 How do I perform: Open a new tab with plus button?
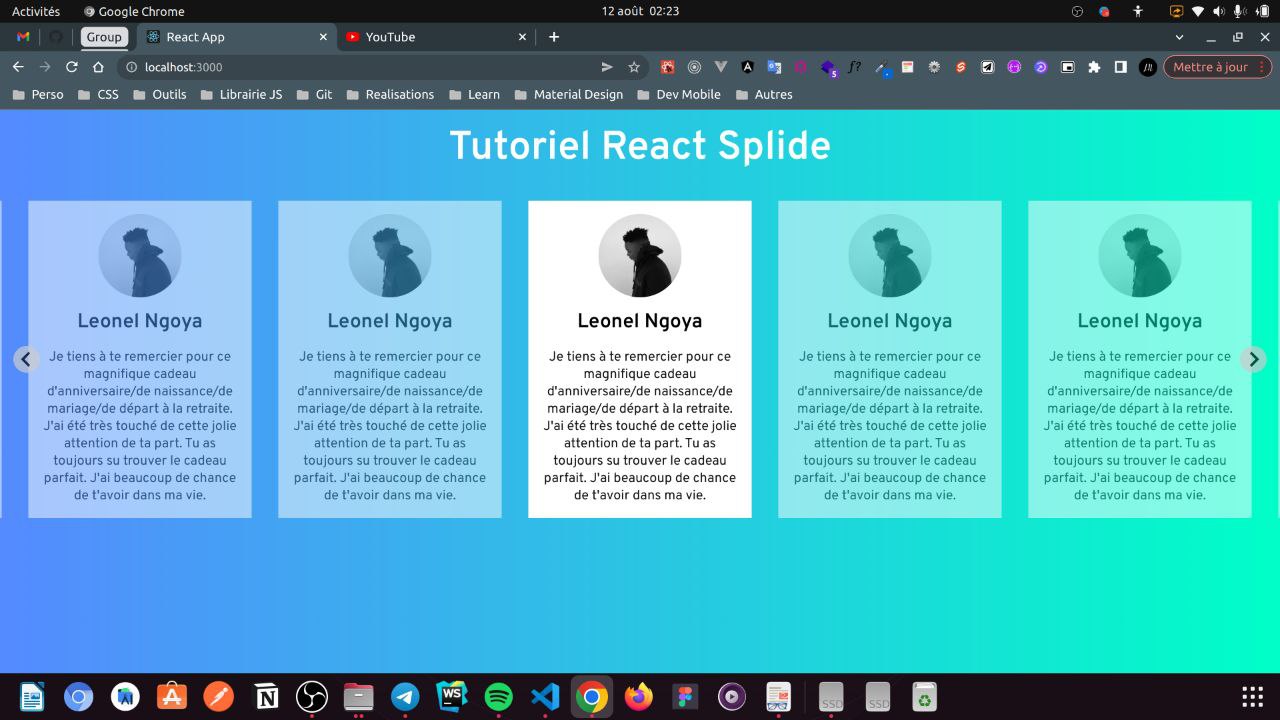tap(554, 37)
